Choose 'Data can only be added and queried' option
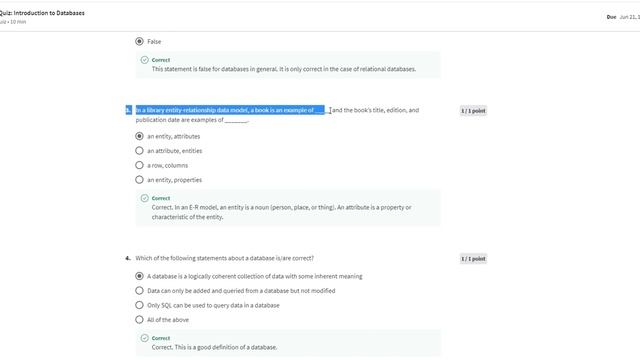640x360 pixels. [x=139, y=291]
